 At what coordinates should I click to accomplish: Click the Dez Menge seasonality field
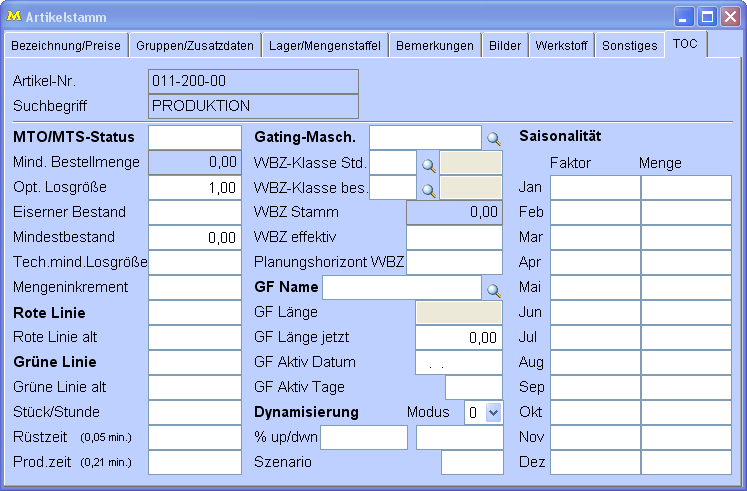(x=687, y=462)
